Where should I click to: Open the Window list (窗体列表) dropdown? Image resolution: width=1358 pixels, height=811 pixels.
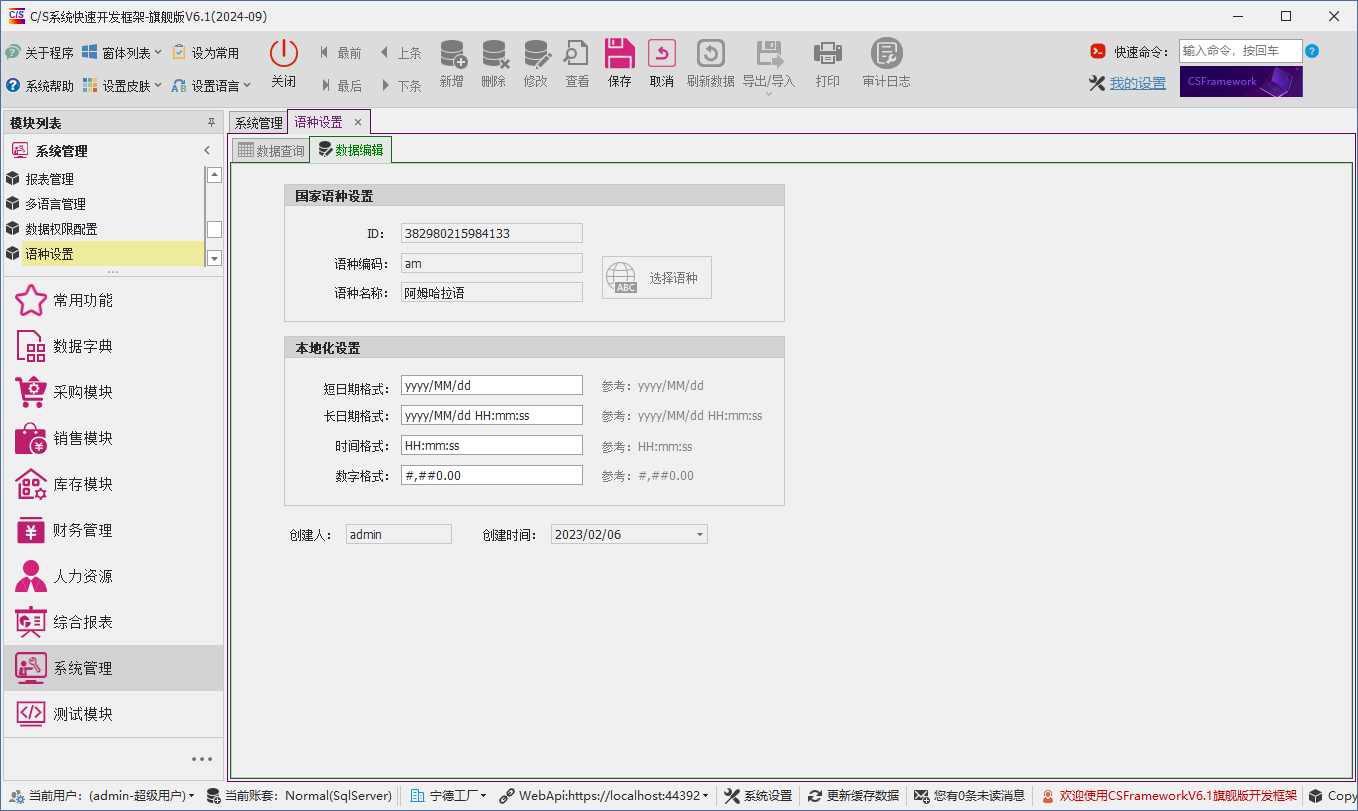[x=122, y=53]
